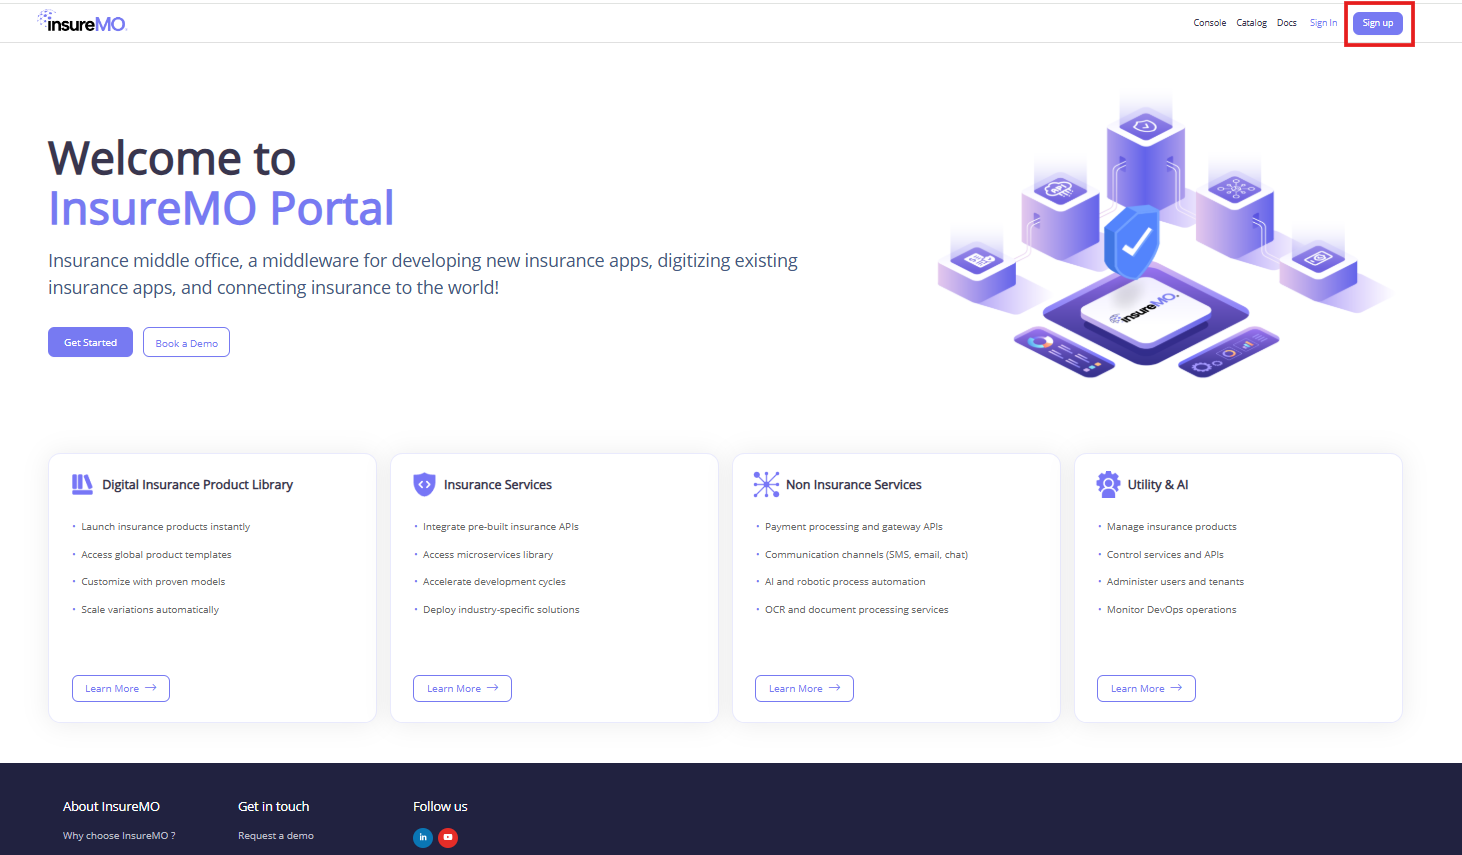Click the 'Follow us' footer heading

click(x=440, y=806)
